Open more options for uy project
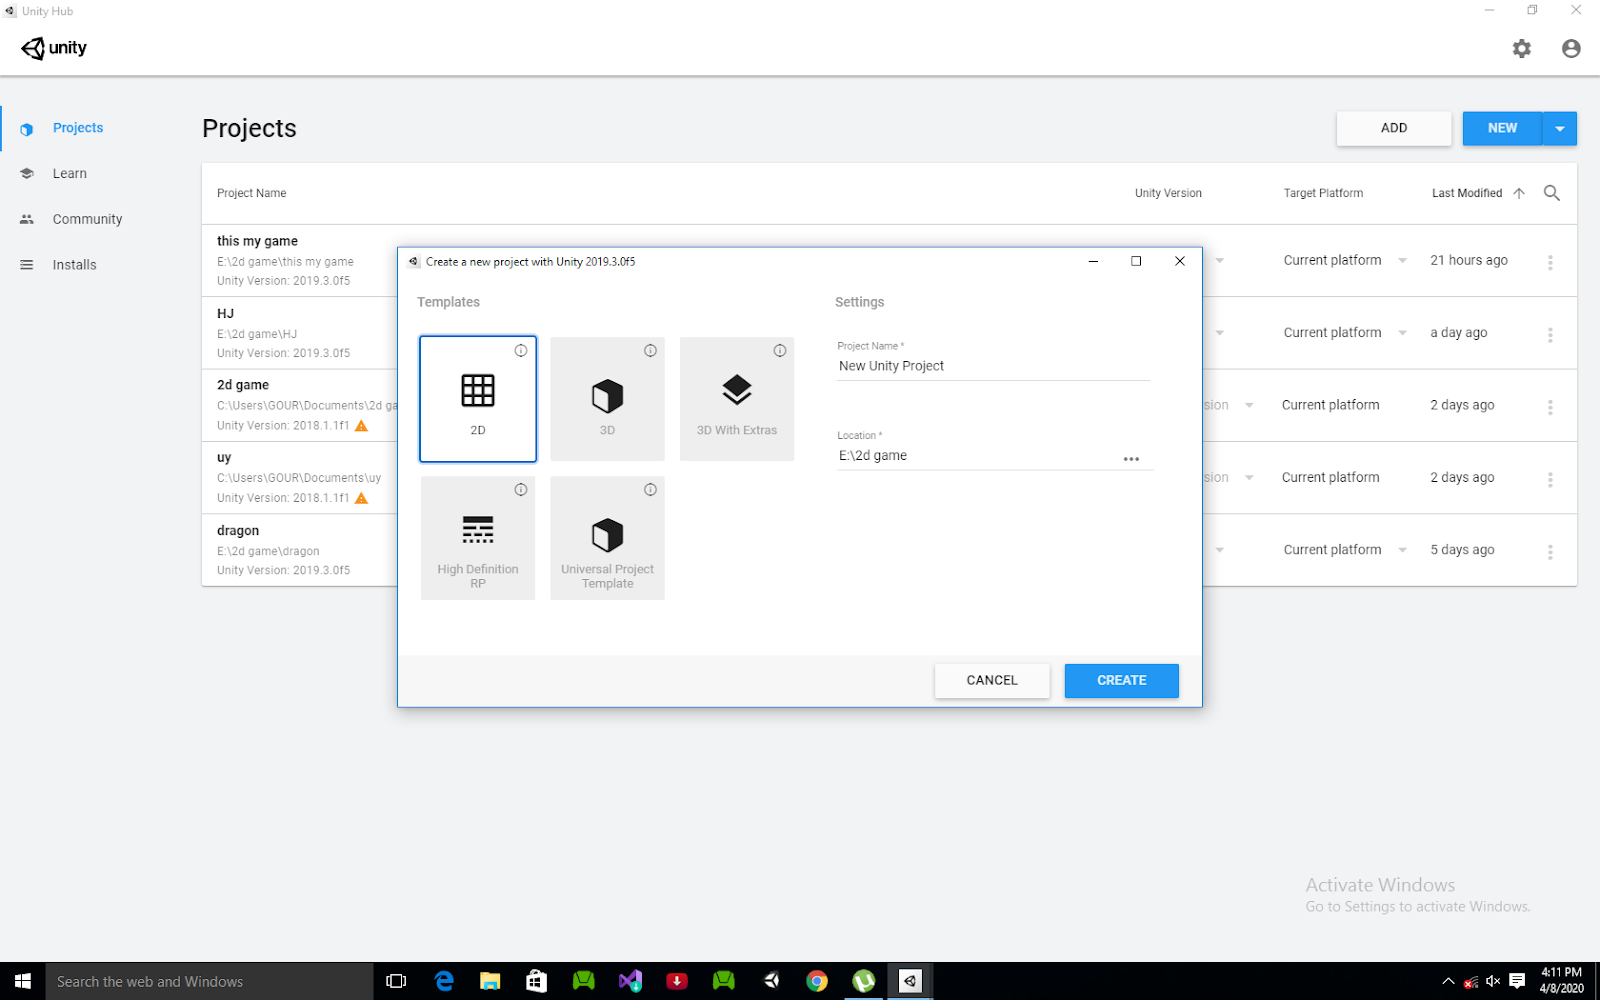Screen dimensions: 1600x1000 (1550, 479)
